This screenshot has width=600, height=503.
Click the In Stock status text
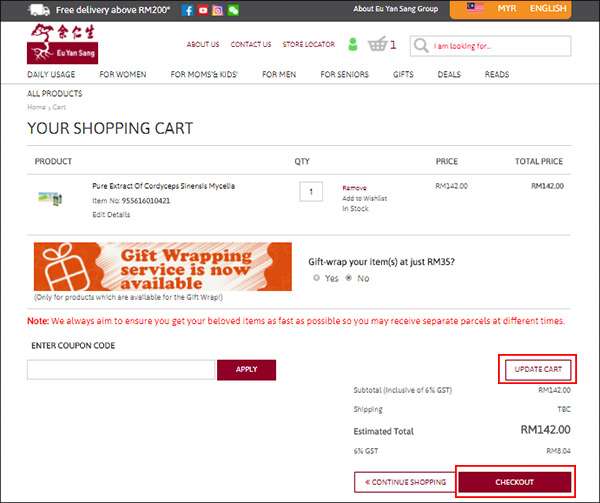(355, 209)
